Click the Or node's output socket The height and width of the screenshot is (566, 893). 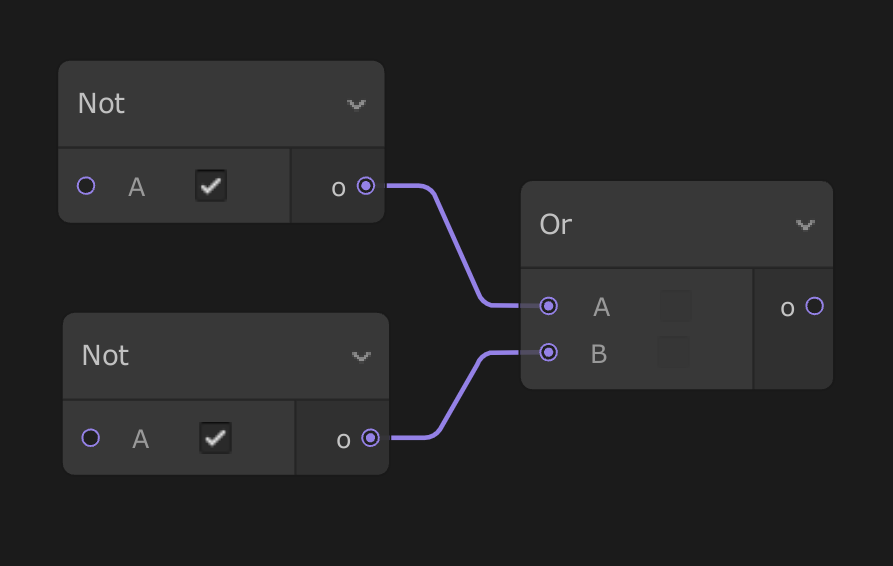814,306
